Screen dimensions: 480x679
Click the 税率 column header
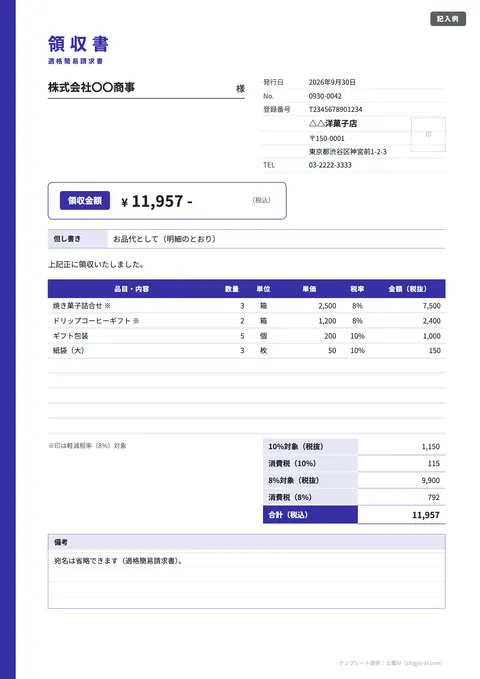357,289
